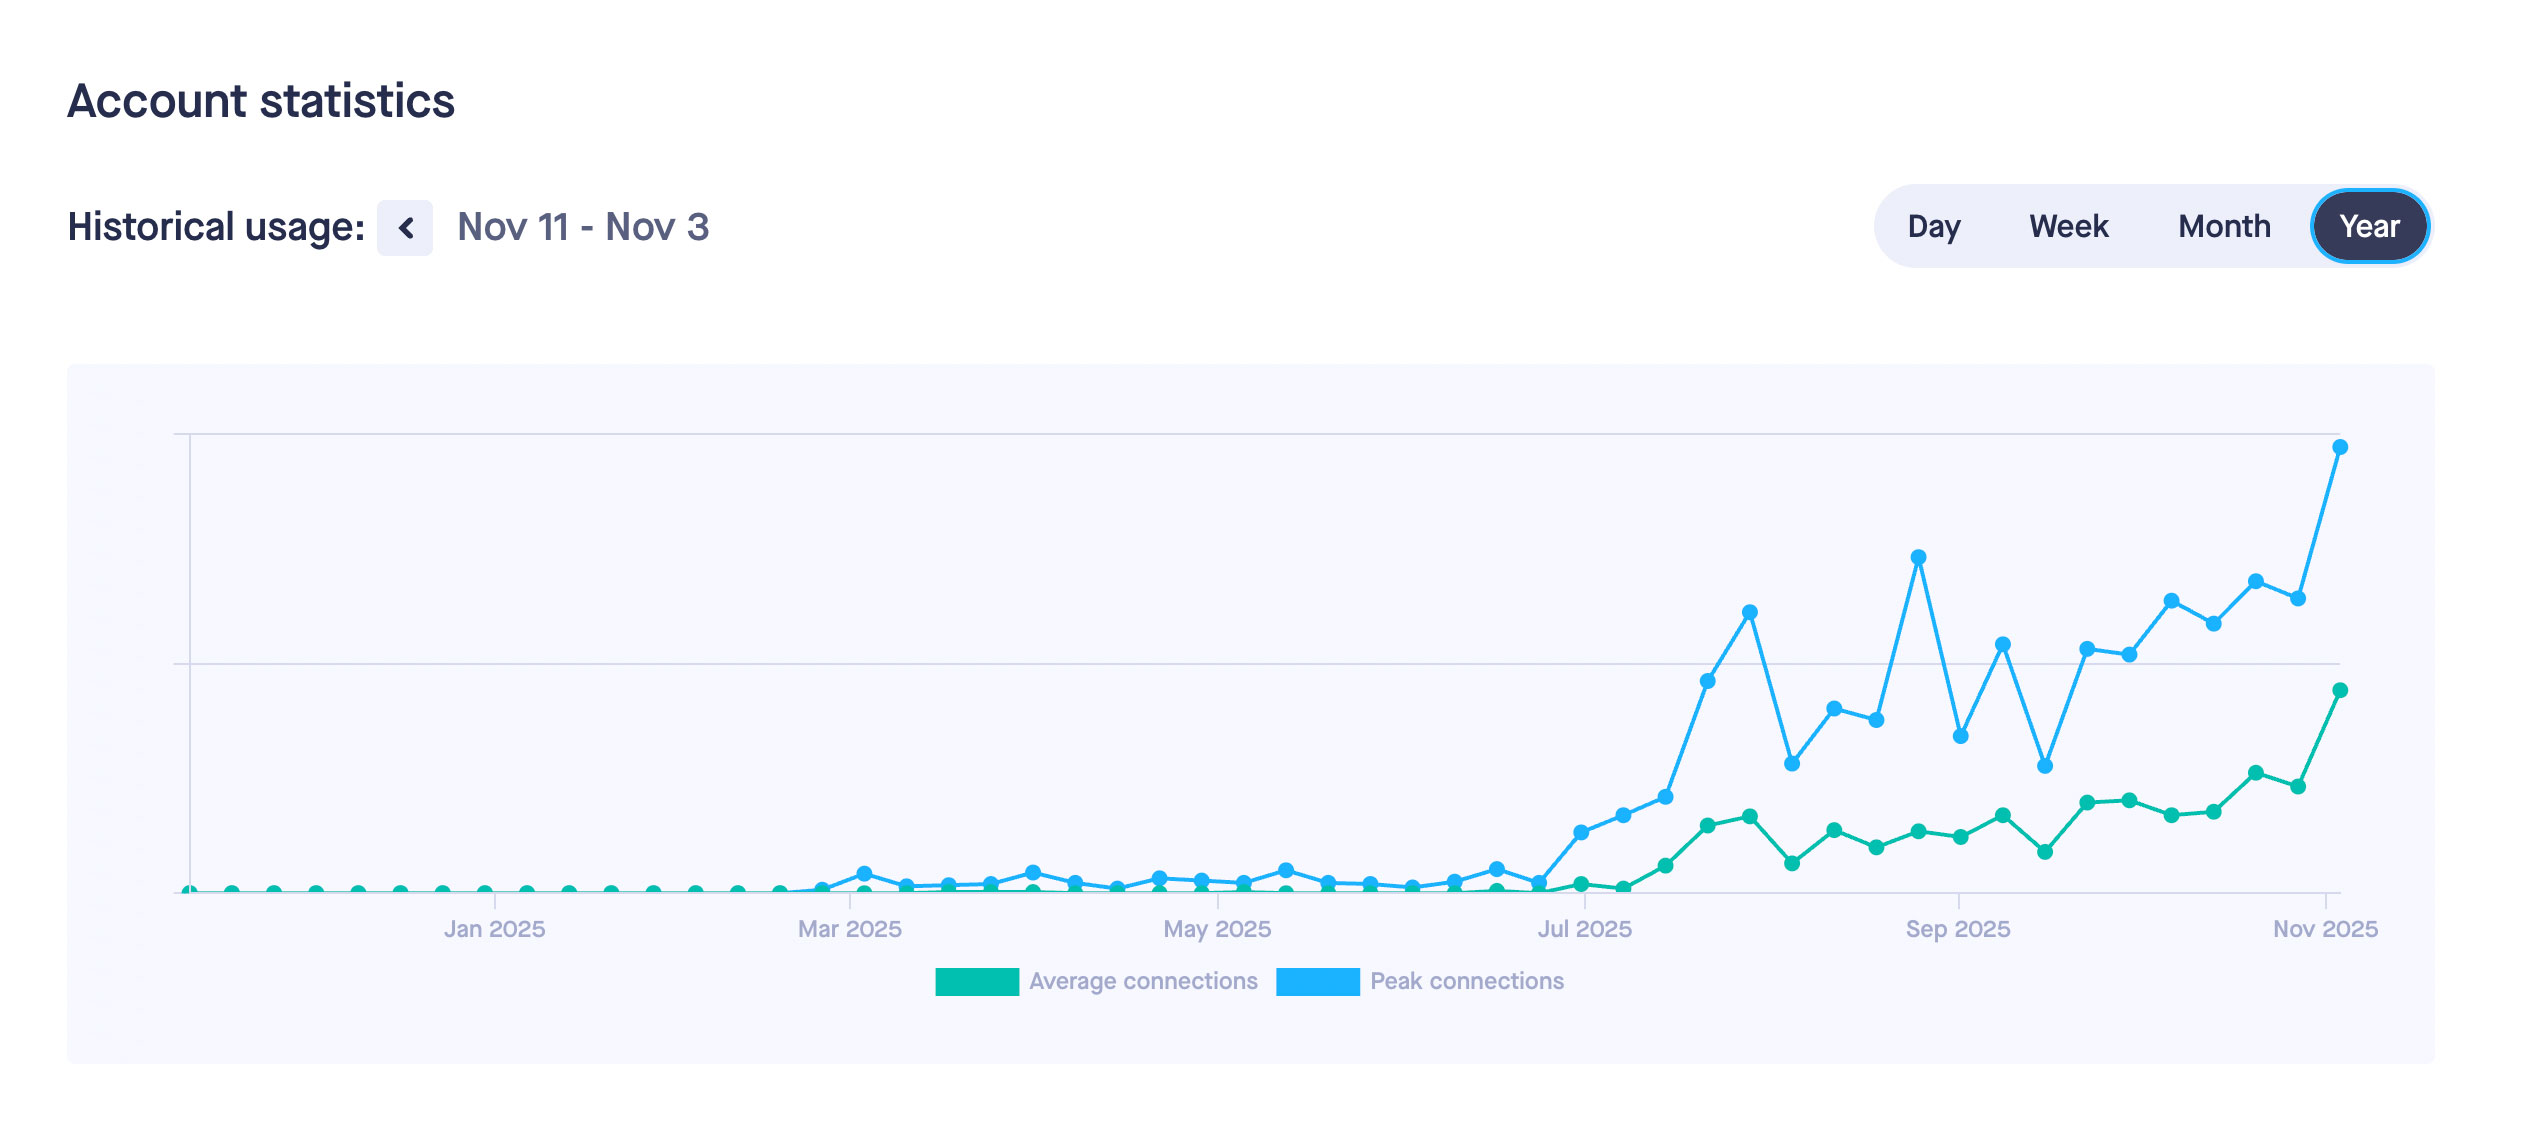Image resolution: width=2538 pixels, height=1124 pixels.
Task: Select the Year time range
Action: pyautogui.click(x=2369, y=227)
